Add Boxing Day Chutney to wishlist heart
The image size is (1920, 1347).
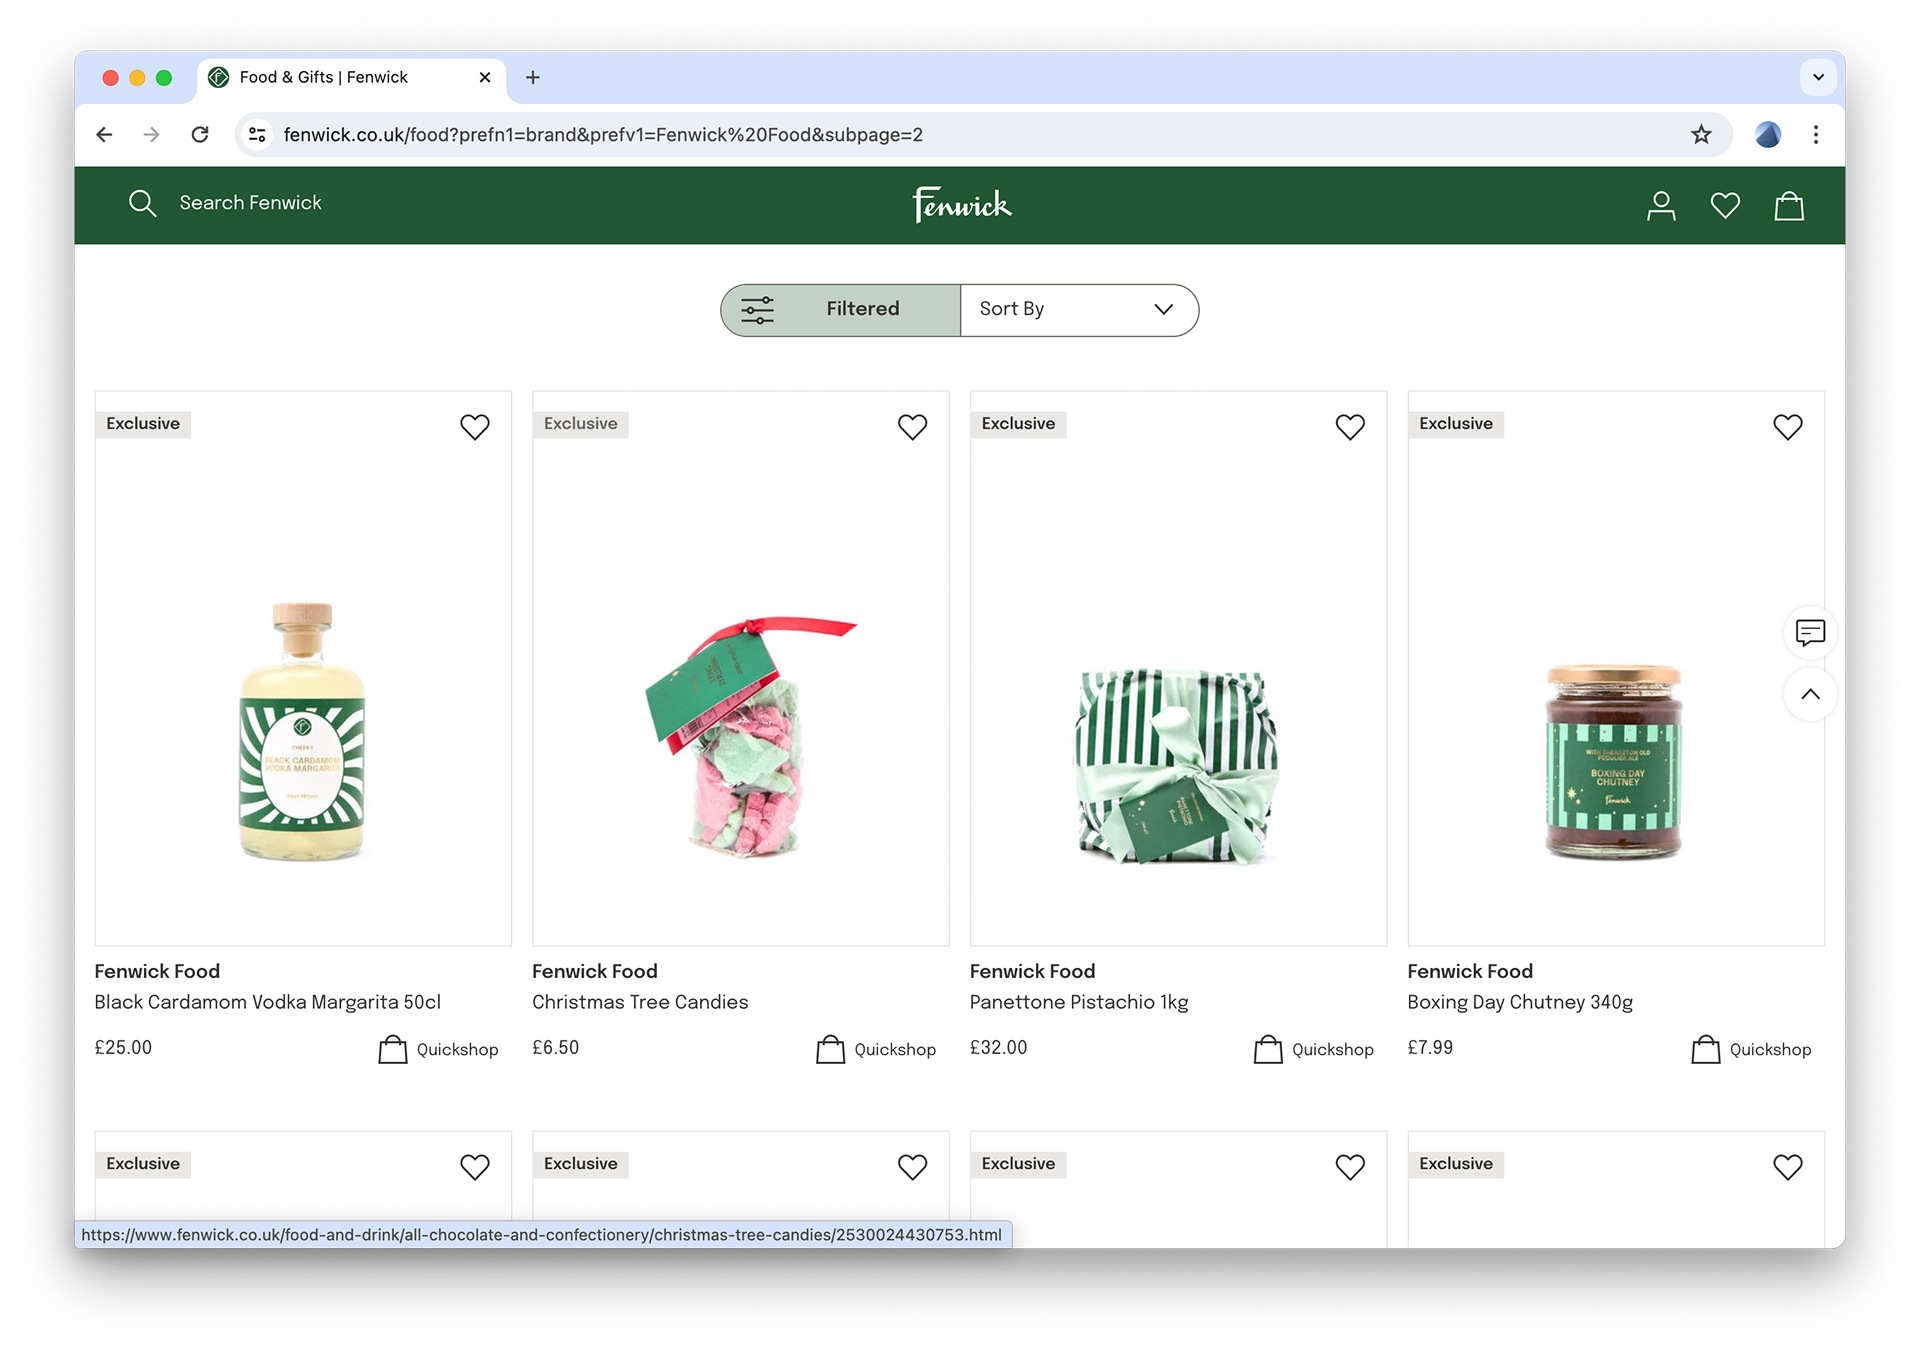(x=1787, y=427)
